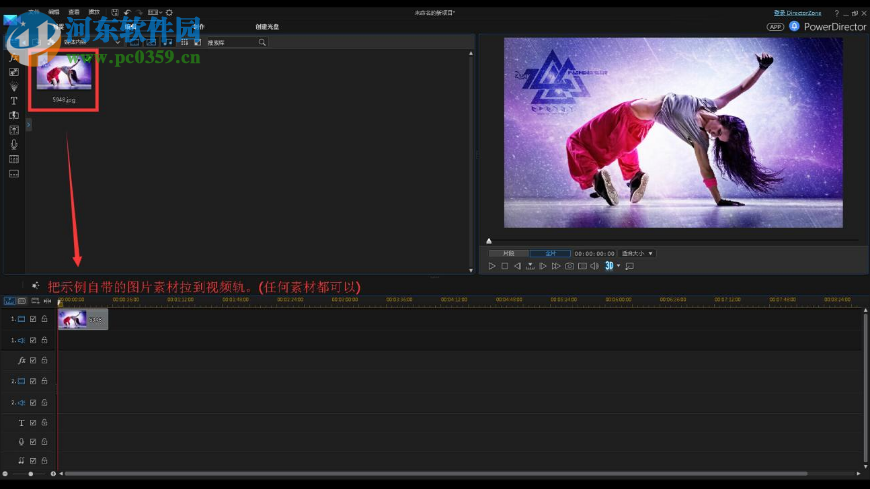Toggle title track enable checkbox
This screenshot has width=870, height=489.
pyautogui.click(x=33, y=423)
